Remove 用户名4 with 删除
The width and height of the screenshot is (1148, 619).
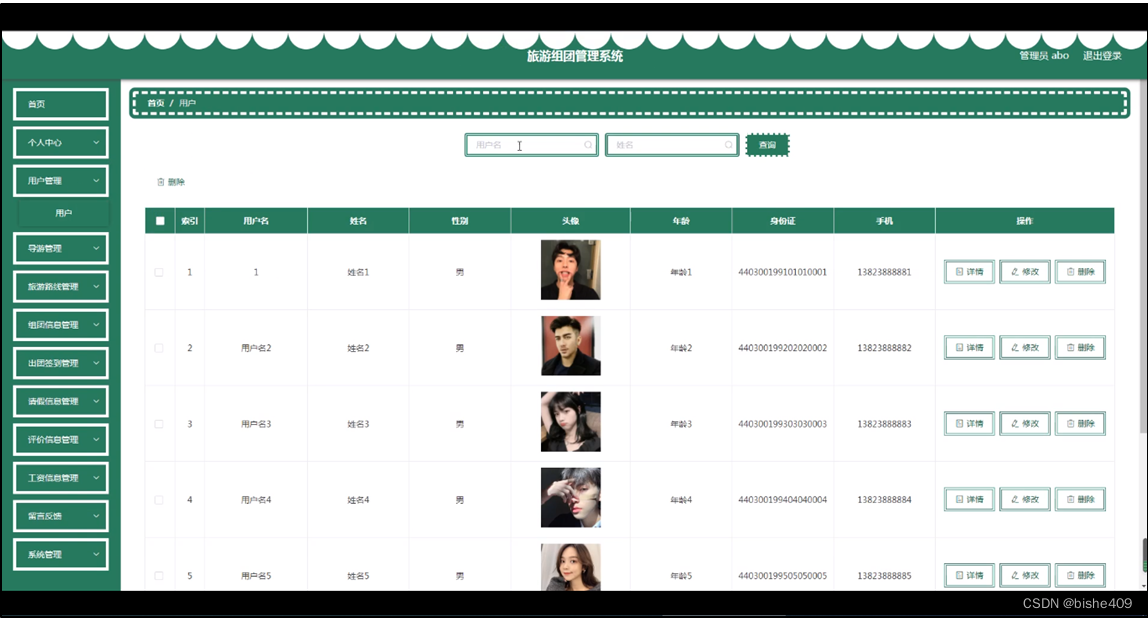click(1081, 500)
